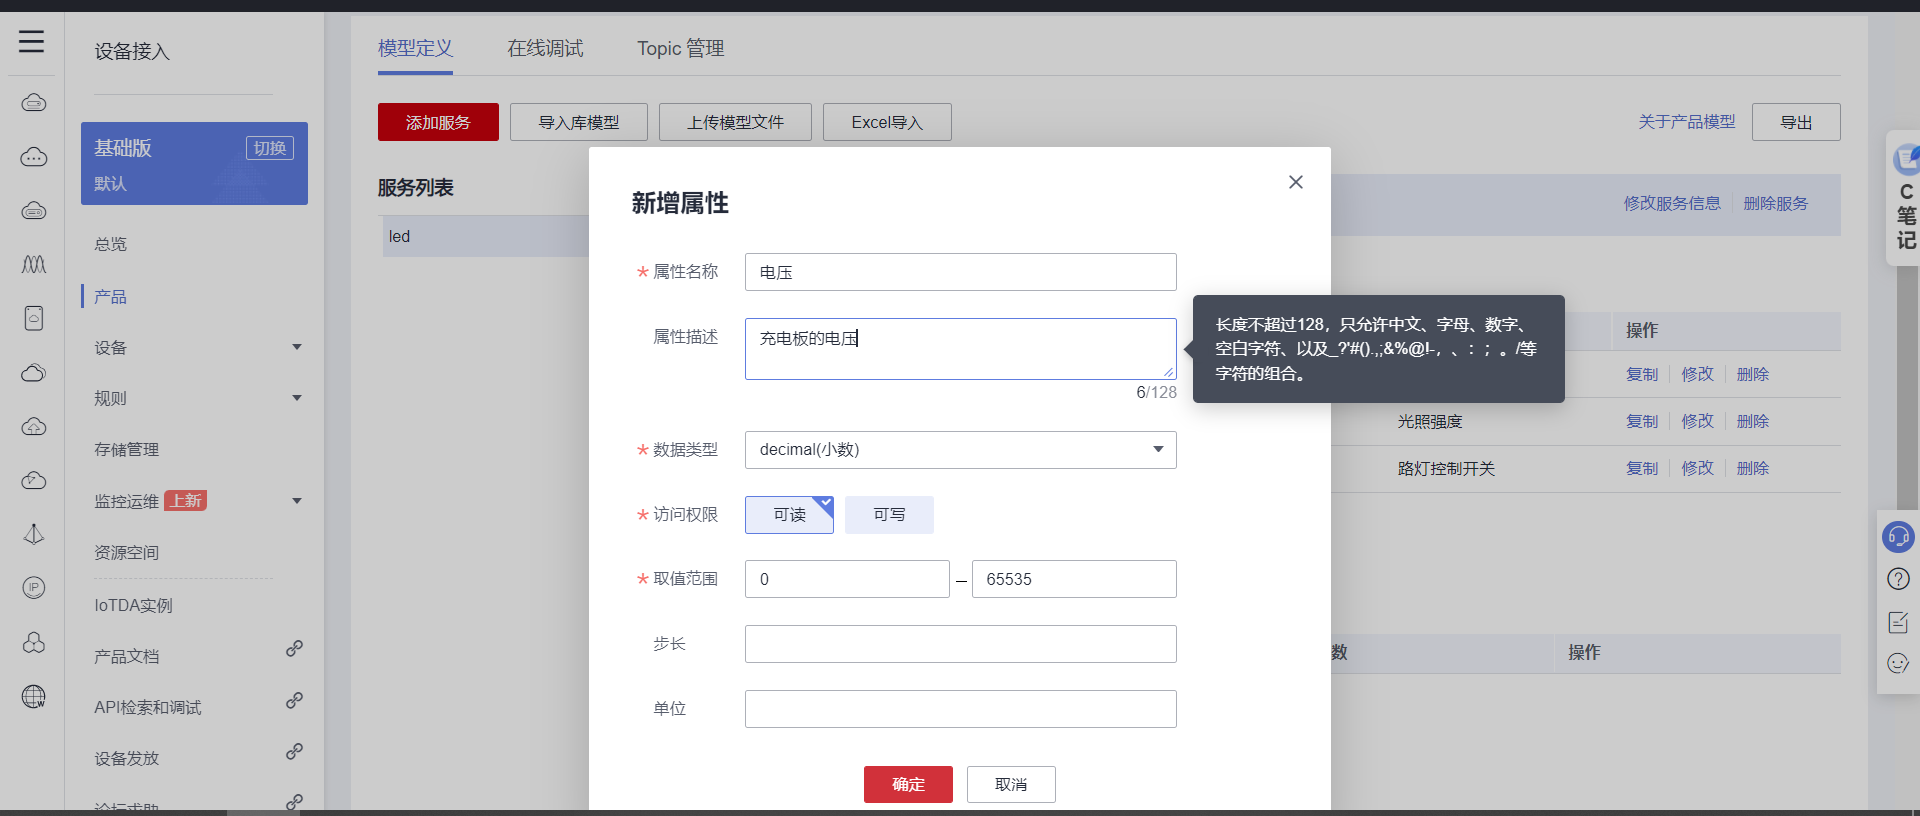Image resolution: width=1920 pixels, height=816 pixels.
Task: Open the hamburger navigation menu
Action: click(32, 41)
